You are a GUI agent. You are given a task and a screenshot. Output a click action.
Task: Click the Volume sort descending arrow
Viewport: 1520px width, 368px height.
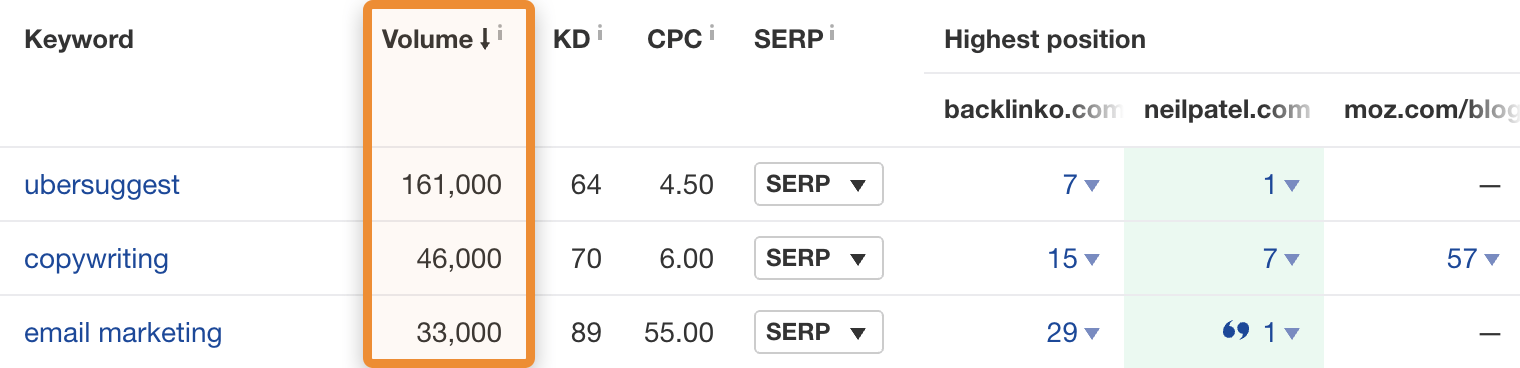[485, 40]
